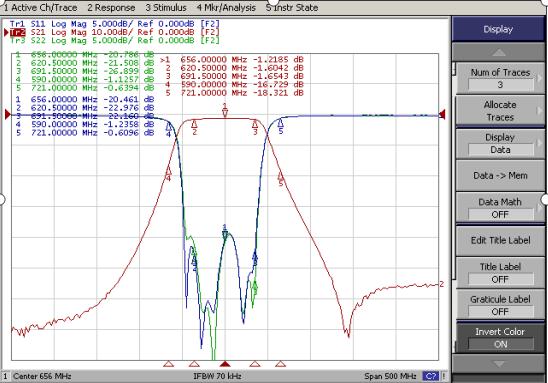548x383 pixels.
Task: Toggle Title Label OFF softkey
Action: point(500,273)
